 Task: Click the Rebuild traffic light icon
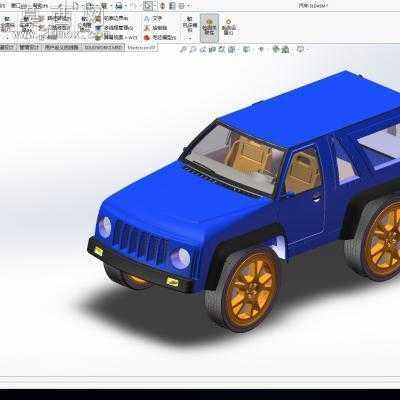tap(162, 6)
